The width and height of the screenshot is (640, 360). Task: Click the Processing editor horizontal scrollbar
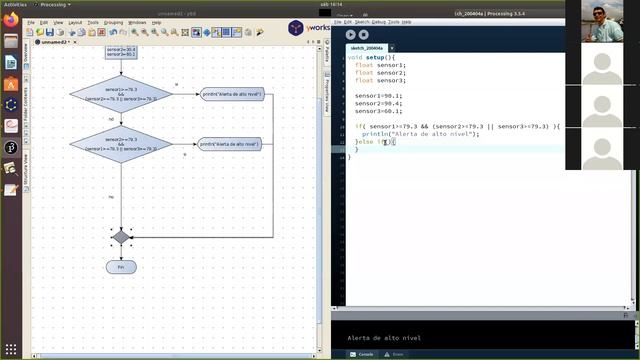(482, 308)
